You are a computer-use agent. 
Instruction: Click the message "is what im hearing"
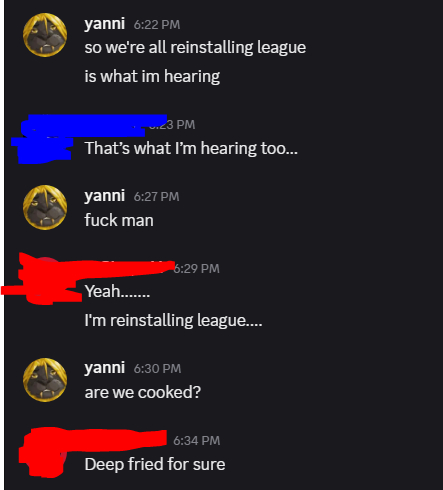tap(152, 76)
